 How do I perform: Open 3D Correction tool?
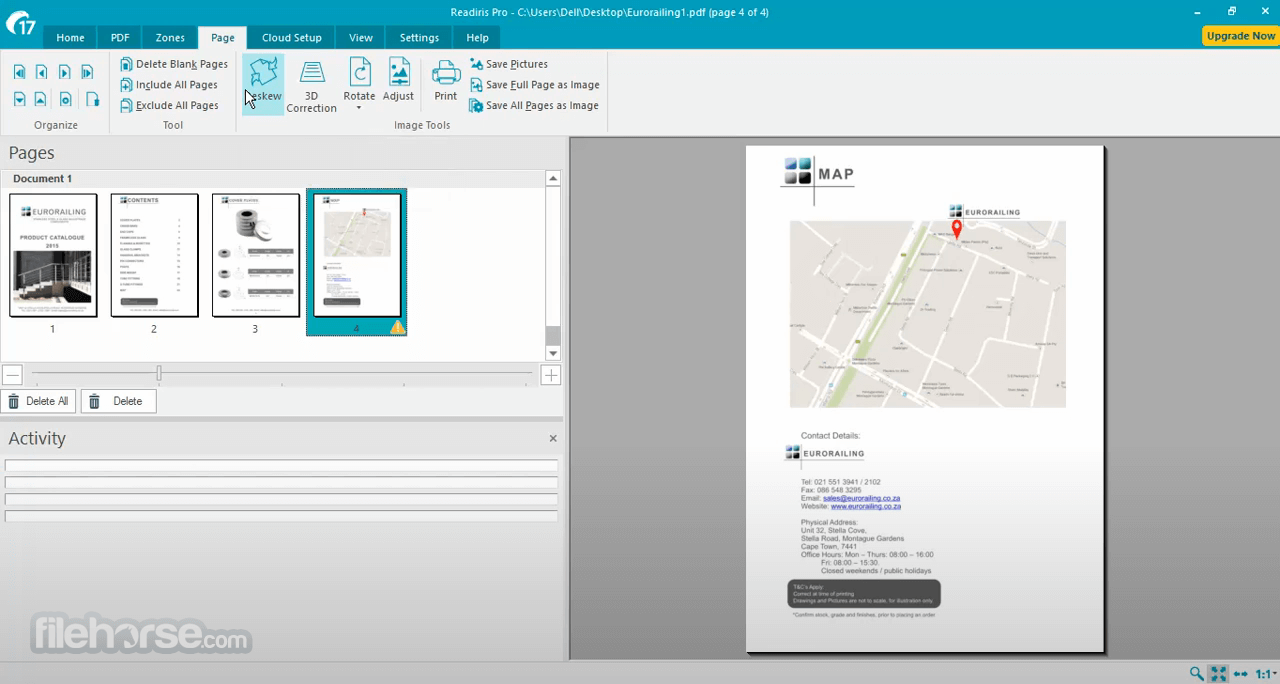coord(312,85)
